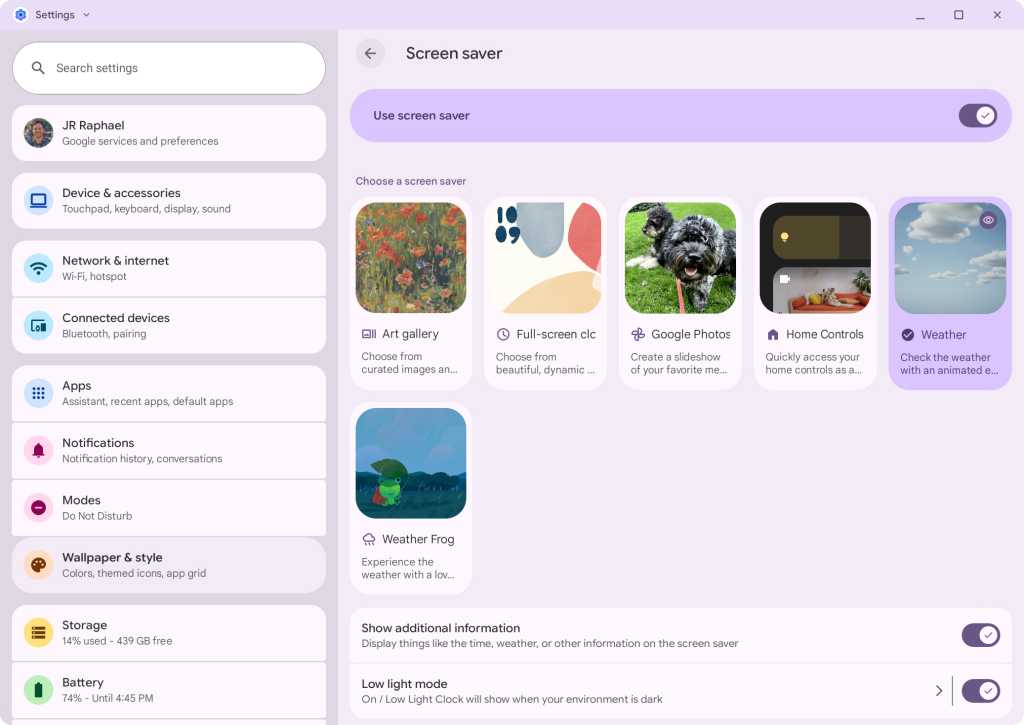Focus the Search settings field

(x=168, y=68)
